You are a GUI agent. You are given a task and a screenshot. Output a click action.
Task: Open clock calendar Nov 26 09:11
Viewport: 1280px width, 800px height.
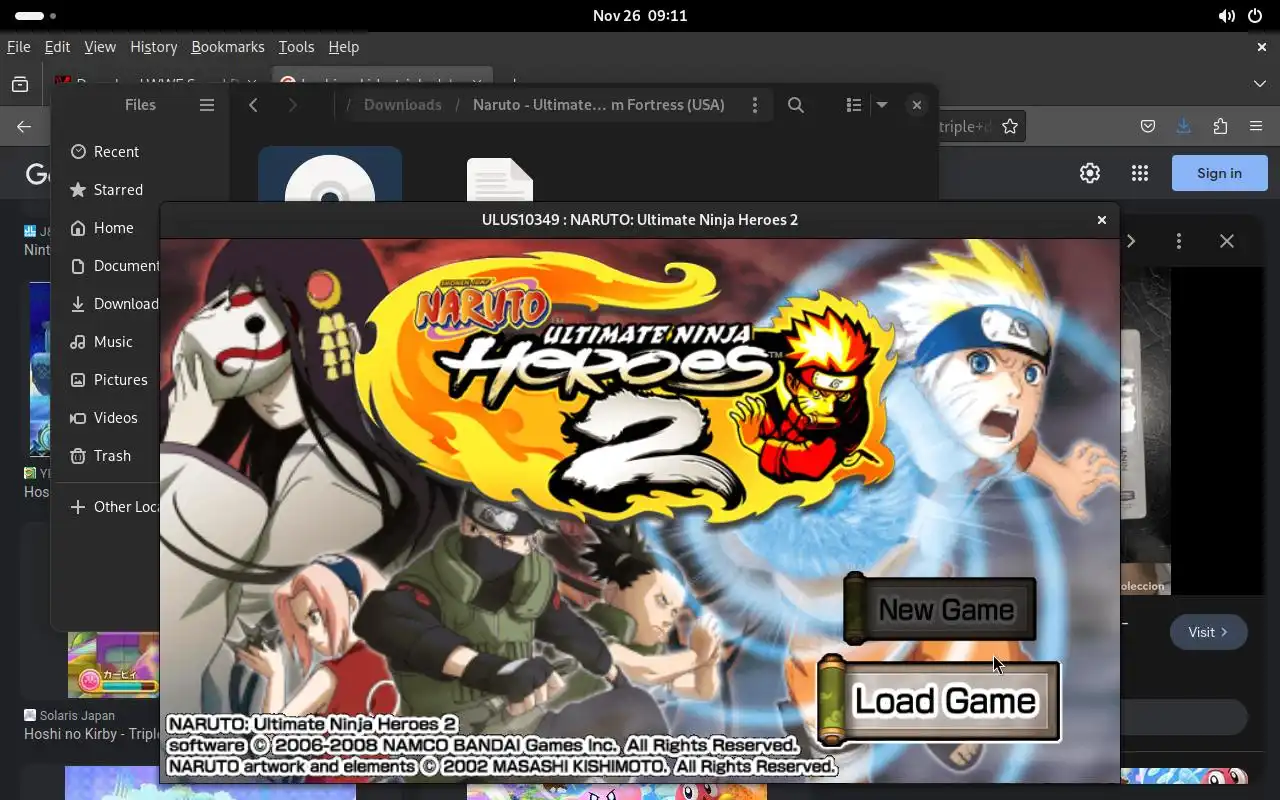pos(640,16)
